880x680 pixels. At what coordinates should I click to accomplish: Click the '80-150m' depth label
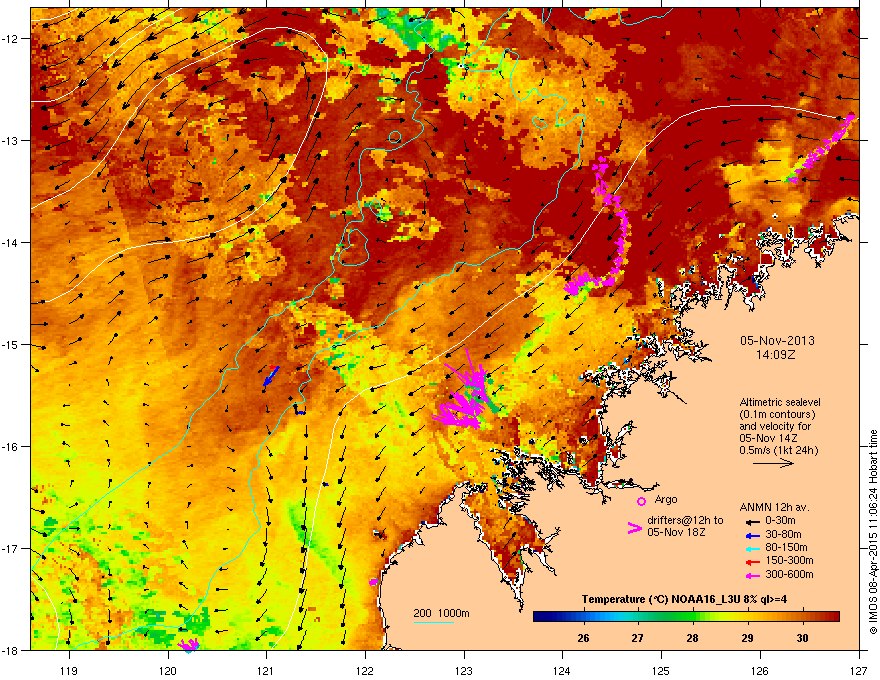click(786, 548)
